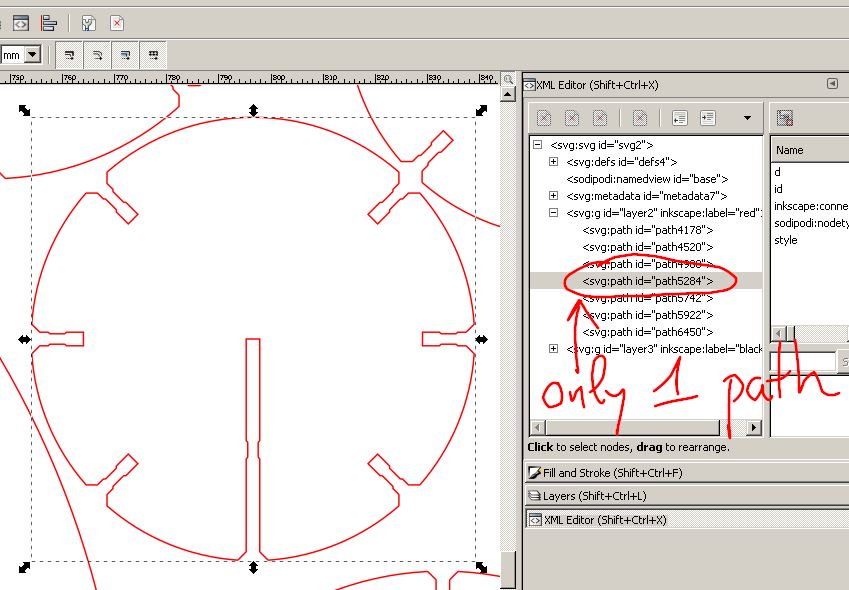Click the bottom-center canvas scale handle
Screen dimensions: 849x590
pyautogui.click(x=253, y=567)
